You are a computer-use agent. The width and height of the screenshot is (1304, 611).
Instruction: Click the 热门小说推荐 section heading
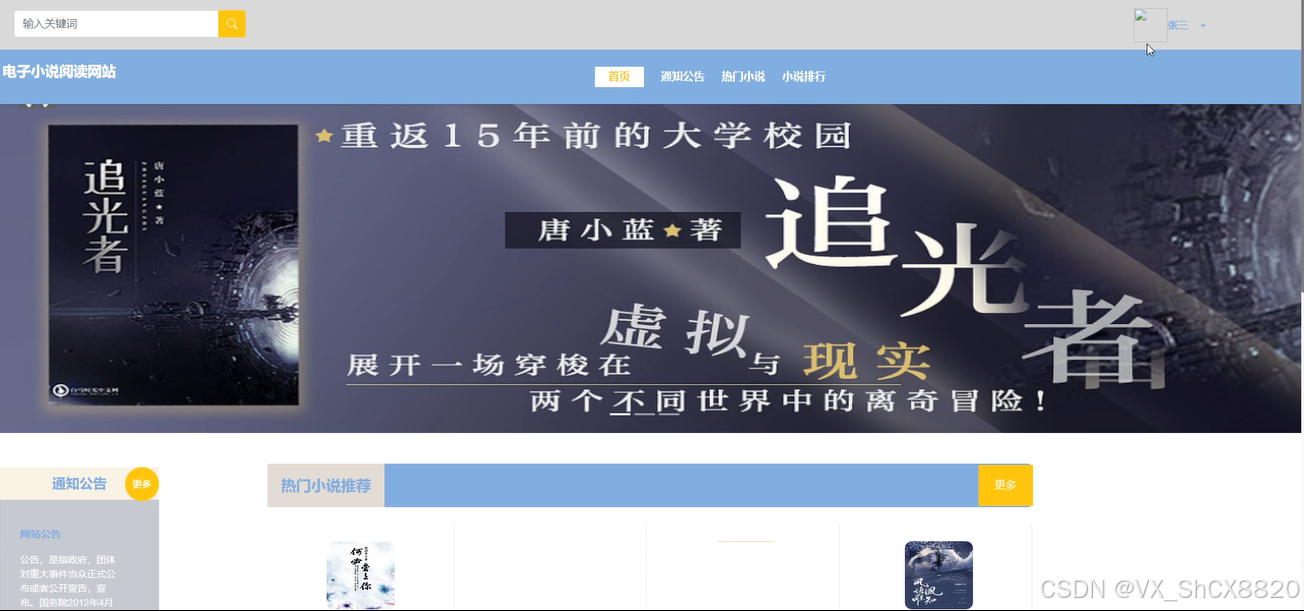point(326,486)
